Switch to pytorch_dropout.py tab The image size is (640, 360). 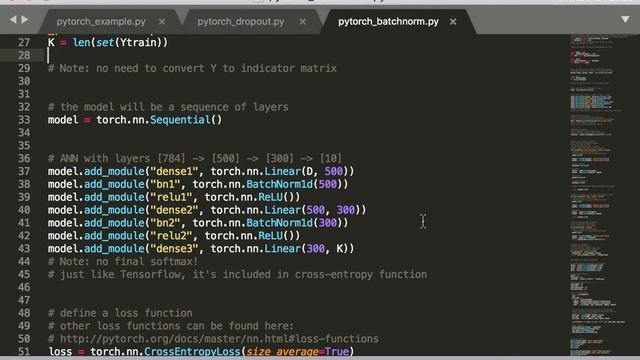[241, 21]
